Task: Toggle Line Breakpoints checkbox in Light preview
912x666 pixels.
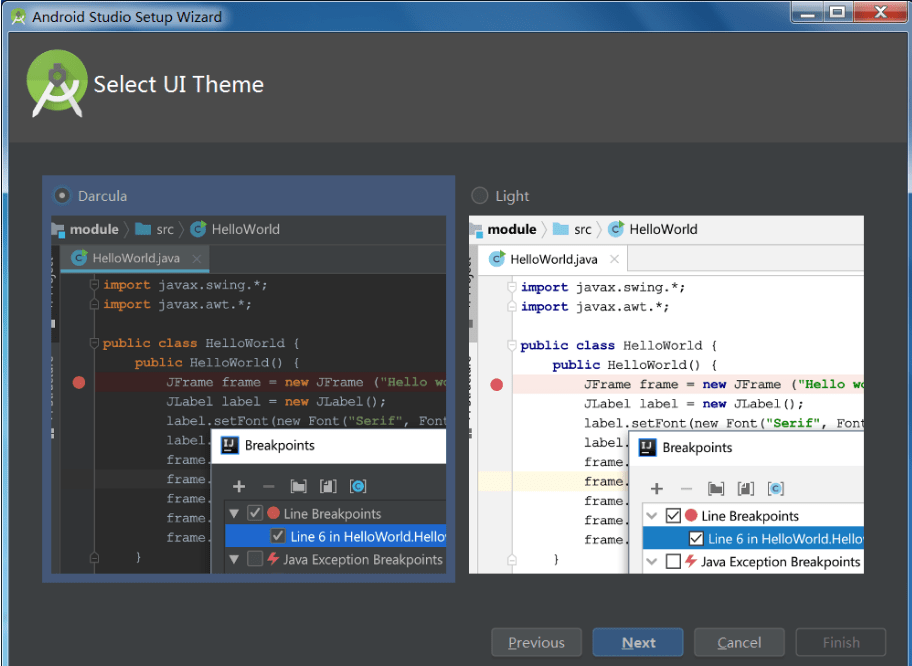Action: pos(673,515)
